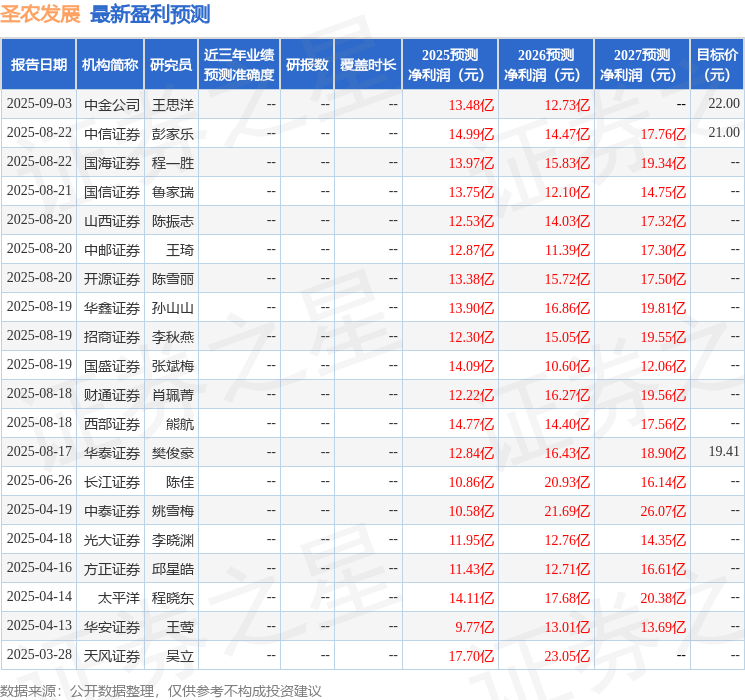Click analyst name 程晓东 in 太平洋 row
This screenshot has height=700, width=745.
(172, 597)
